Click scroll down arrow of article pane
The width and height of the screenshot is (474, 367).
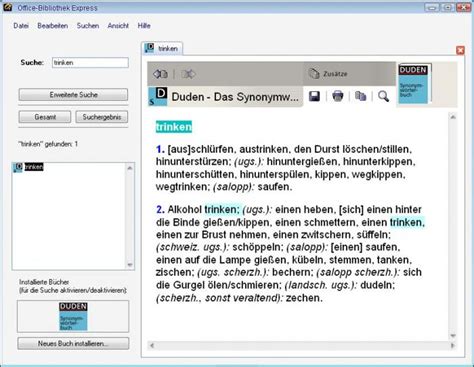click(x=453, y=335)
